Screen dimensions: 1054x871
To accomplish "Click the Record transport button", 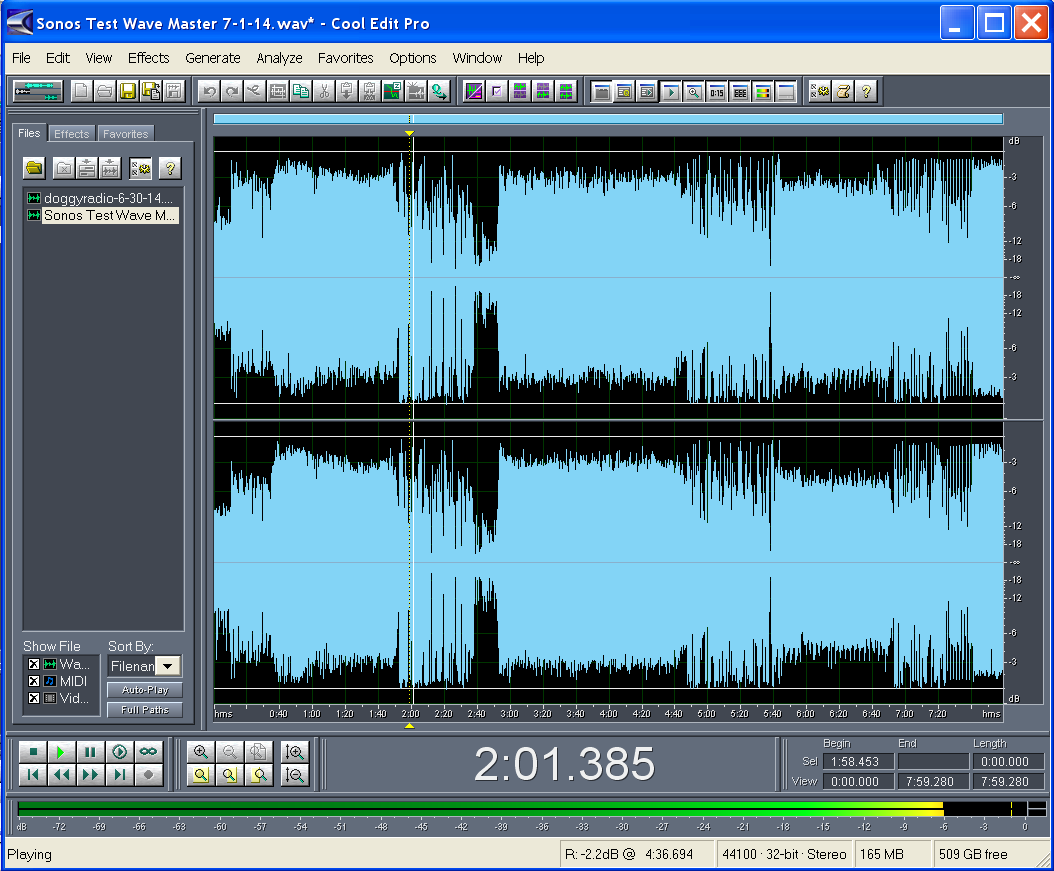I will [x=148, y=775].
